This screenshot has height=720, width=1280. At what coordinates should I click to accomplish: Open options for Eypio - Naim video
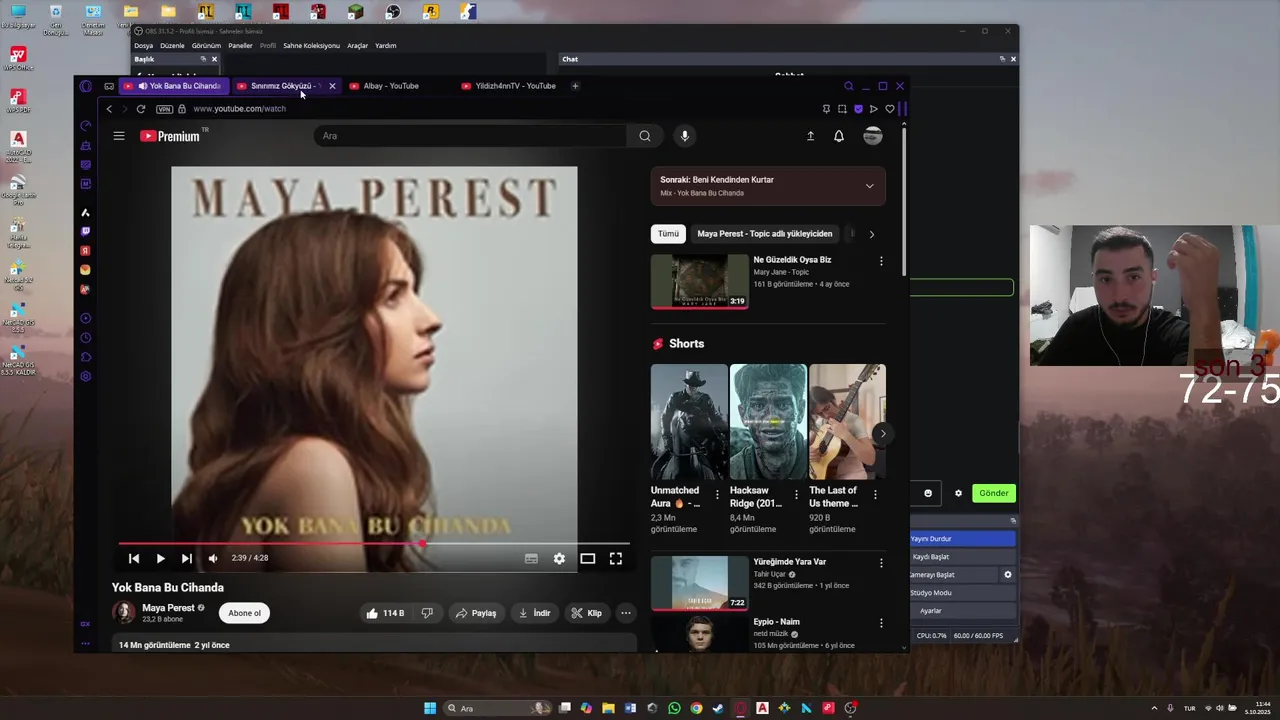click(x=881, y=623)
